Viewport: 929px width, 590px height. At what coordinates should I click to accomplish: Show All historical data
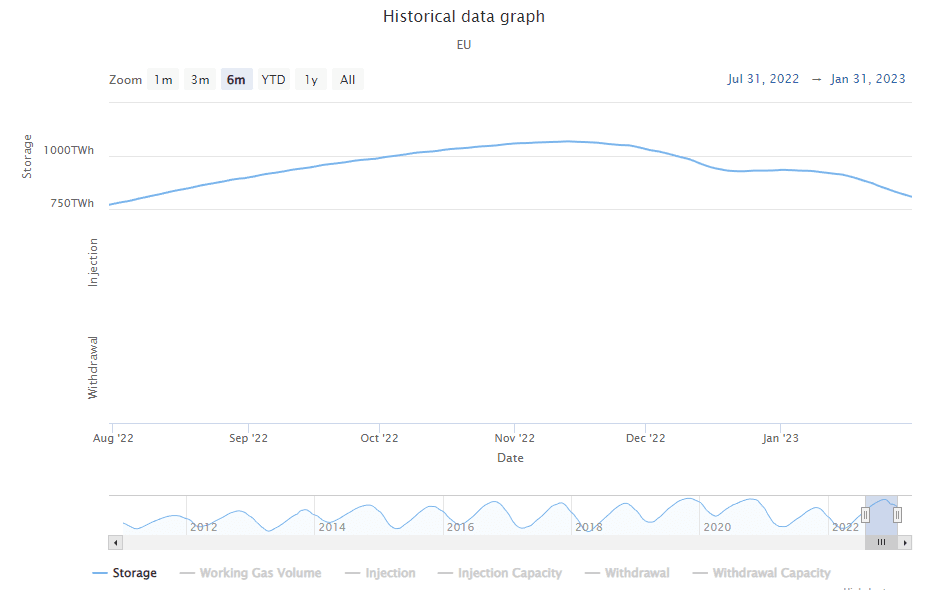(347, 79)
